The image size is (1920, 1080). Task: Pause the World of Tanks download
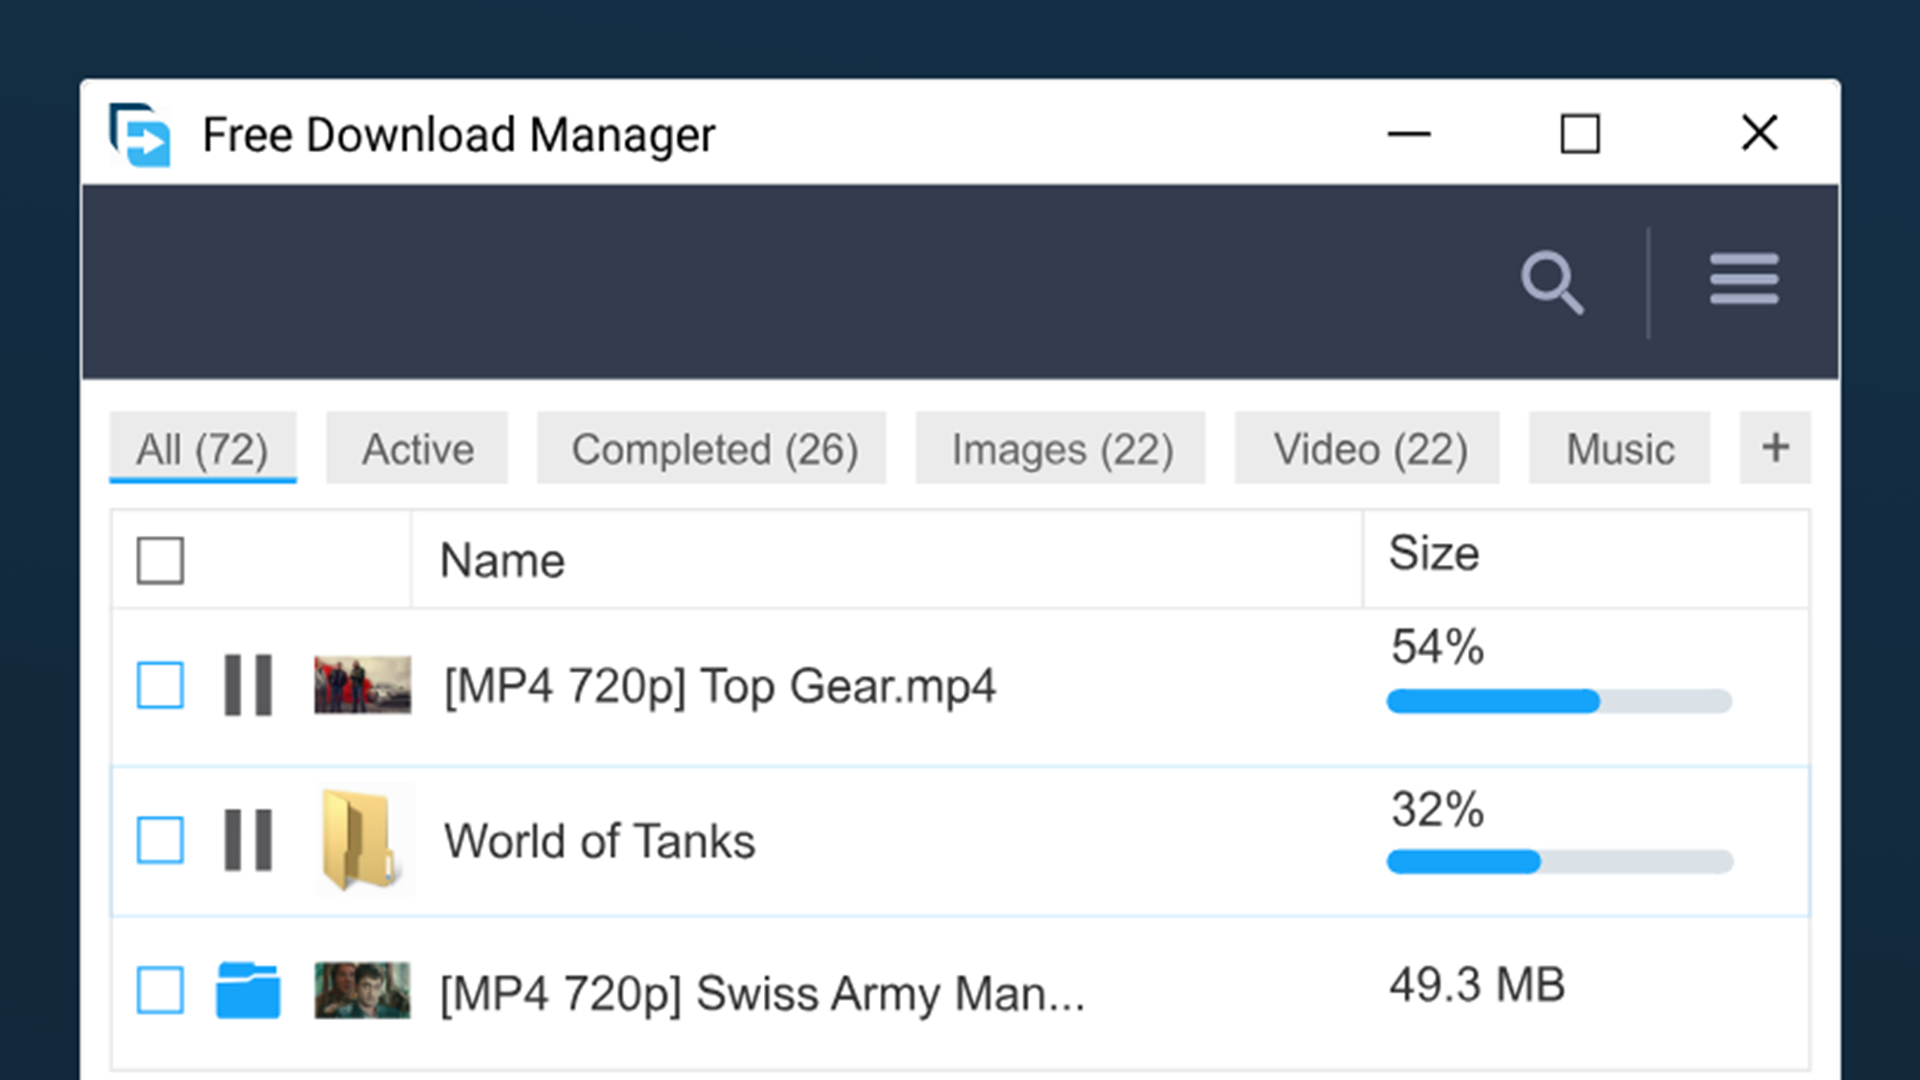(248, 840)
